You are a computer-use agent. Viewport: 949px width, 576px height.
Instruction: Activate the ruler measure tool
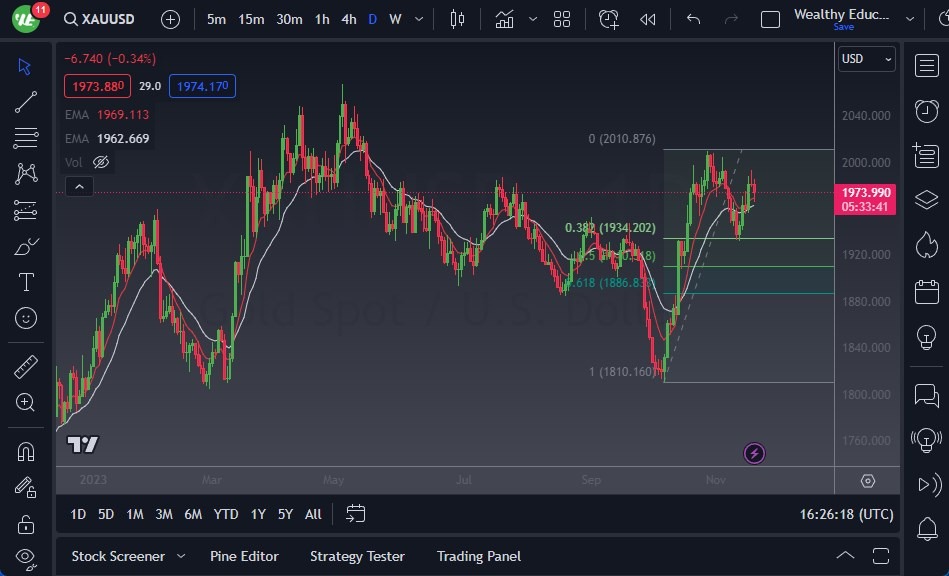26,367
